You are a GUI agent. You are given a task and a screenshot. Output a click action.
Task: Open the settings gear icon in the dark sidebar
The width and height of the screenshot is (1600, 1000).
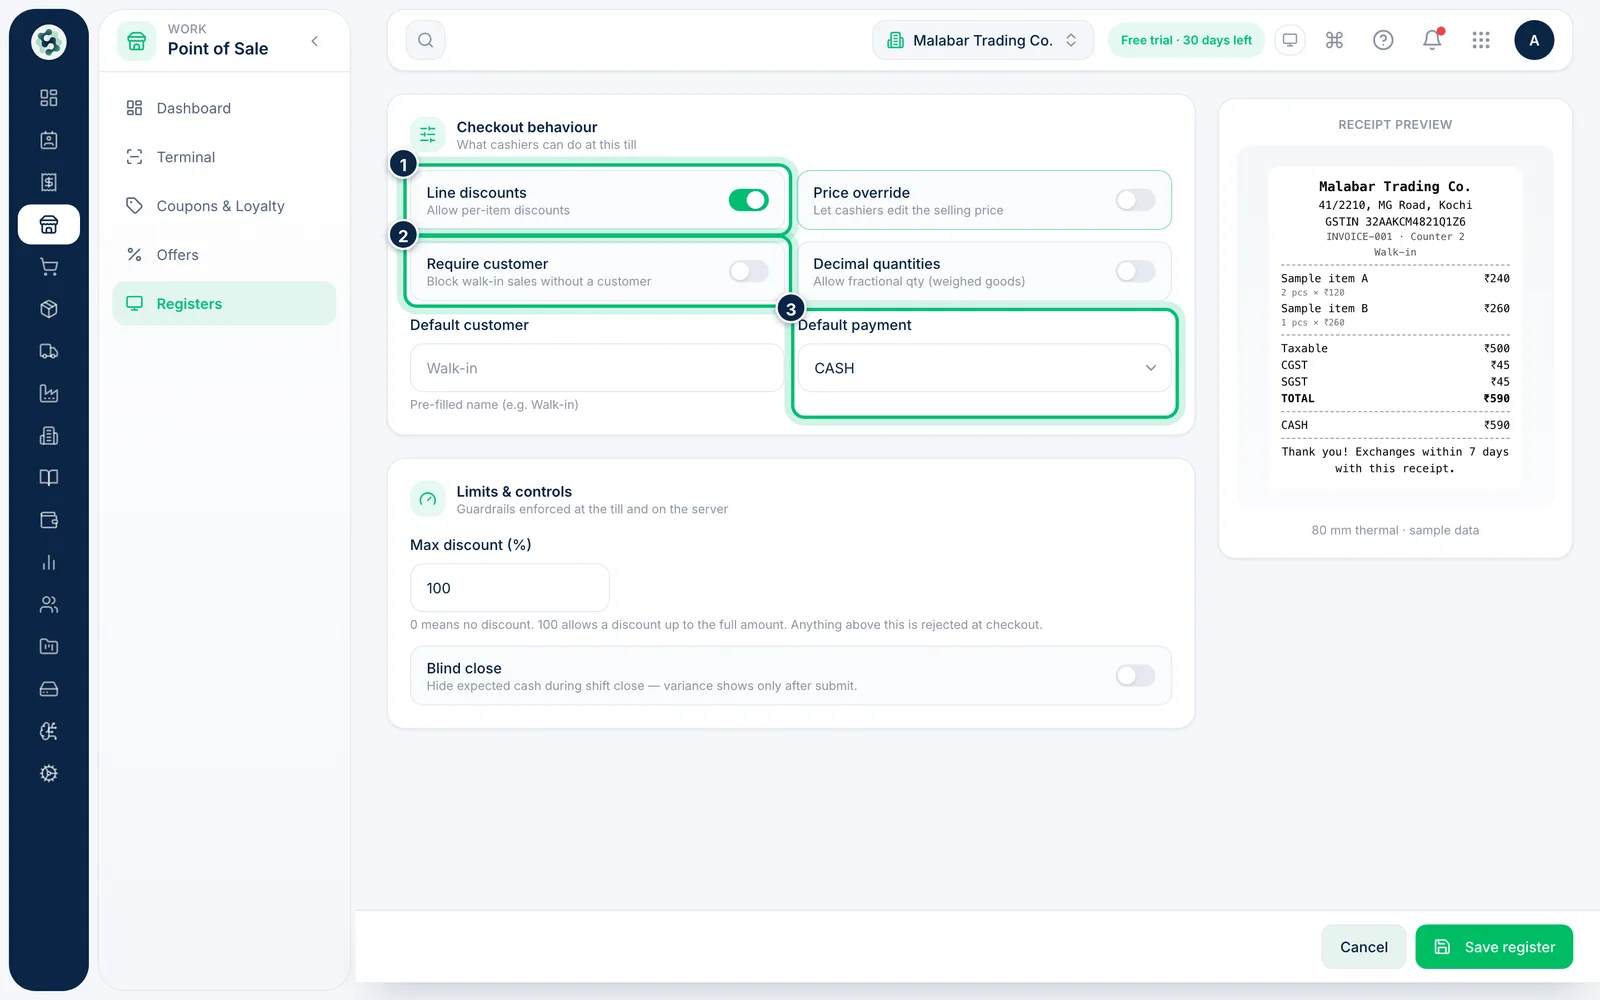pyautogui.click(x=48, y=773)
